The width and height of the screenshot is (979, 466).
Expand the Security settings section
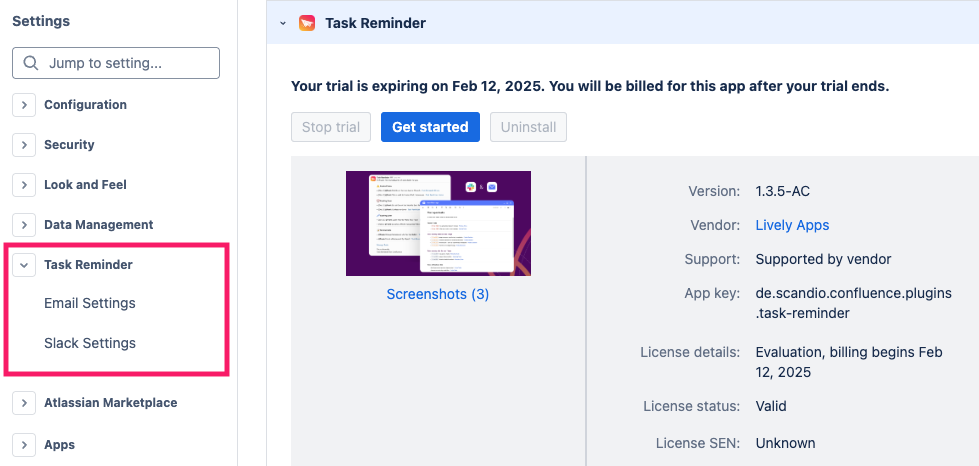pos(24,145)
